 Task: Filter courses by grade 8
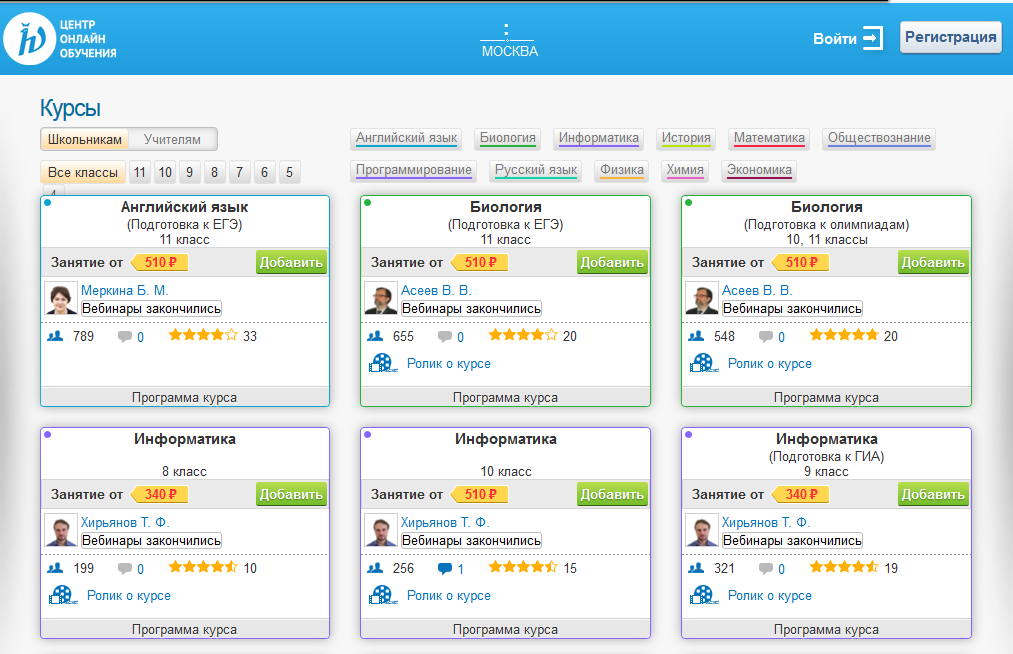coord(214,173)
